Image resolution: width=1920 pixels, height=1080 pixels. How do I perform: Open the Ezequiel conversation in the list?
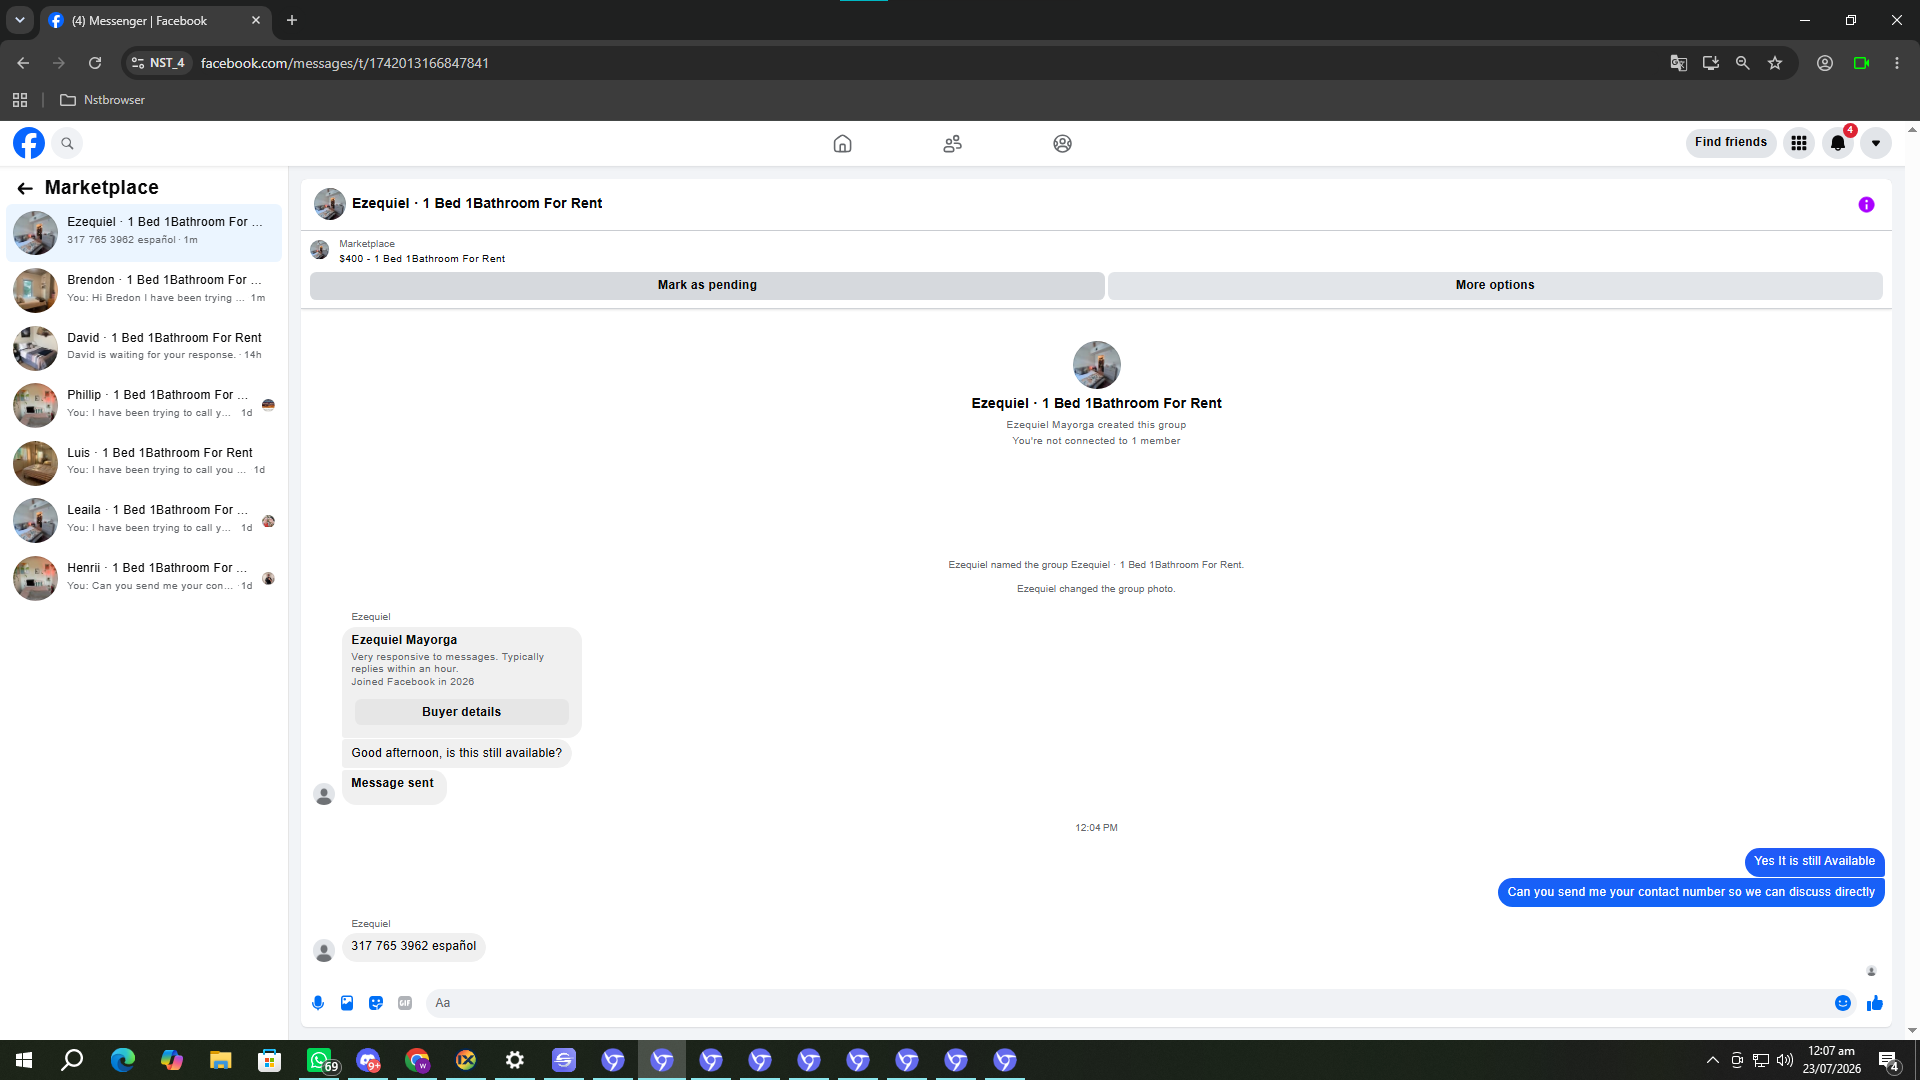pos(144,232)
